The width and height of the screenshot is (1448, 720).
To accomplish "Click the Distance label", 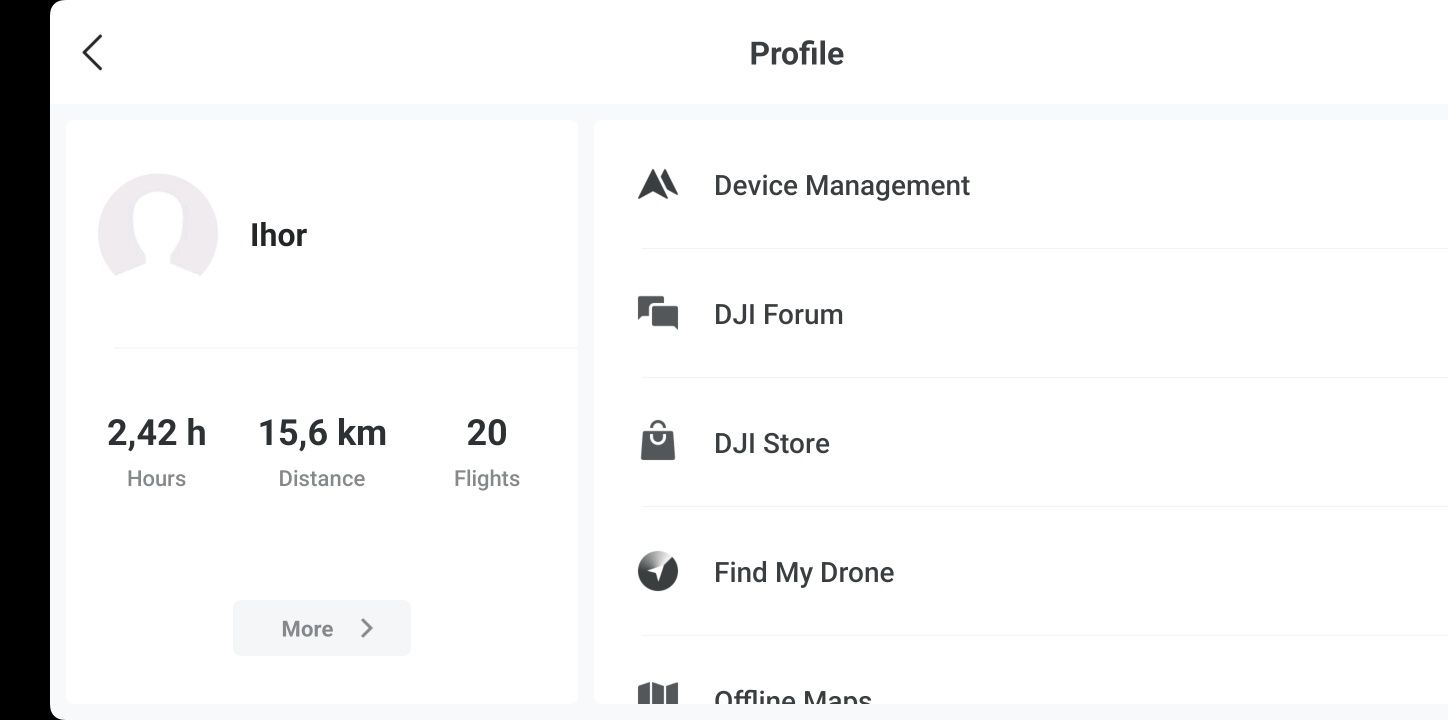I will 322,479.
